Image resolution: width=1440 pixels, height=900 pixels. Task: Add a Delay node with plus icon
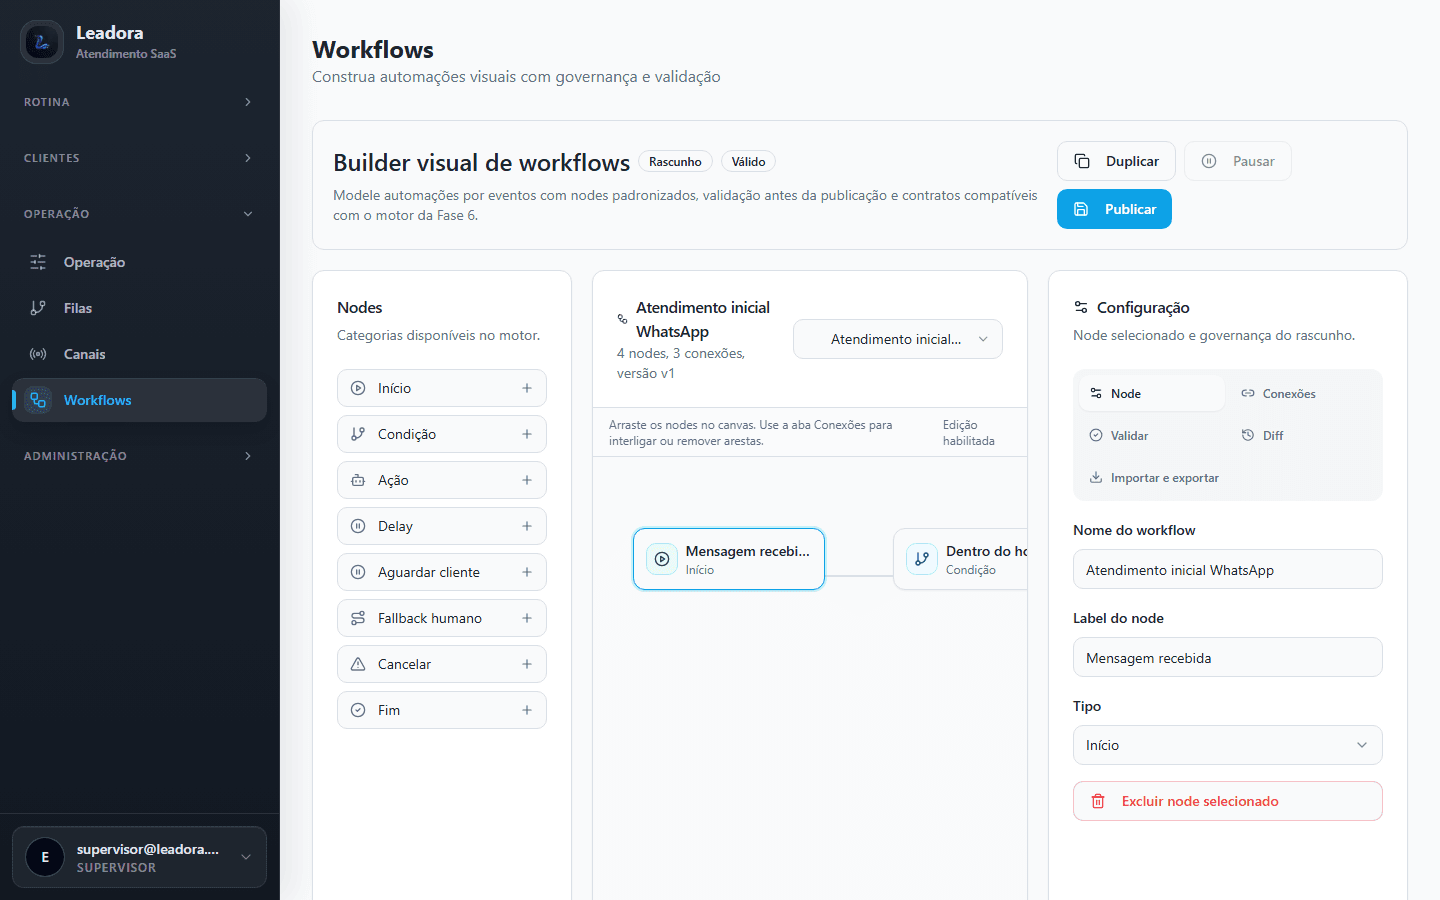[527, 526]
